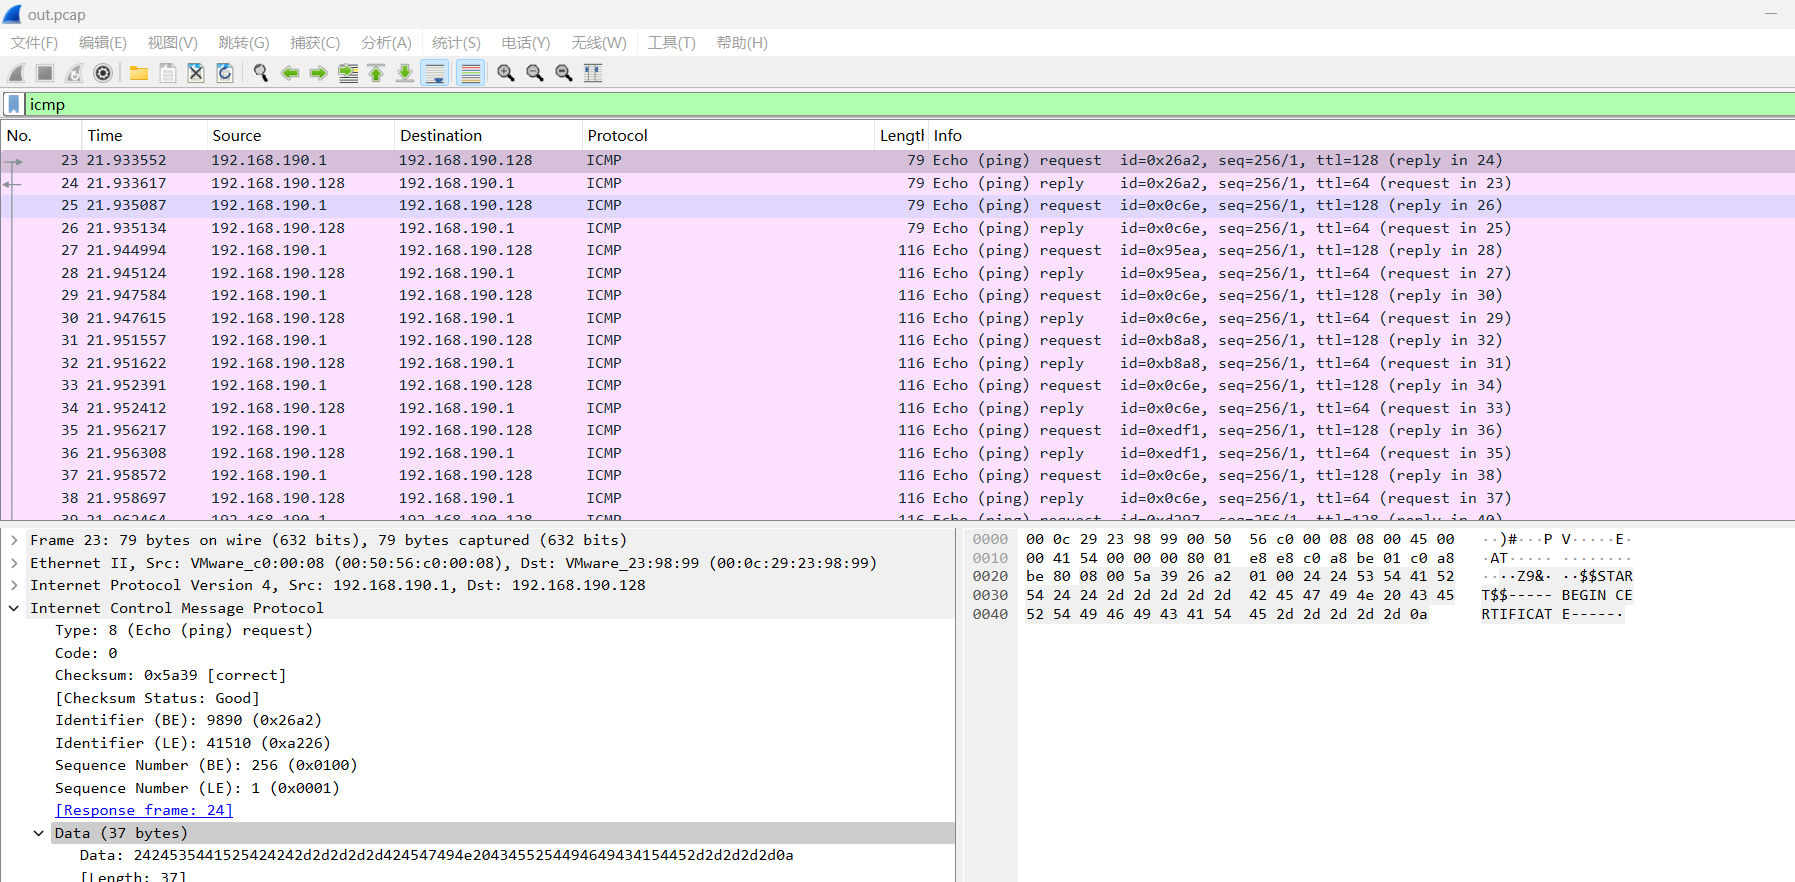This screenshot has height=882, width=1795.
Task: Reload the capture file icon
Action: point(225,73)
